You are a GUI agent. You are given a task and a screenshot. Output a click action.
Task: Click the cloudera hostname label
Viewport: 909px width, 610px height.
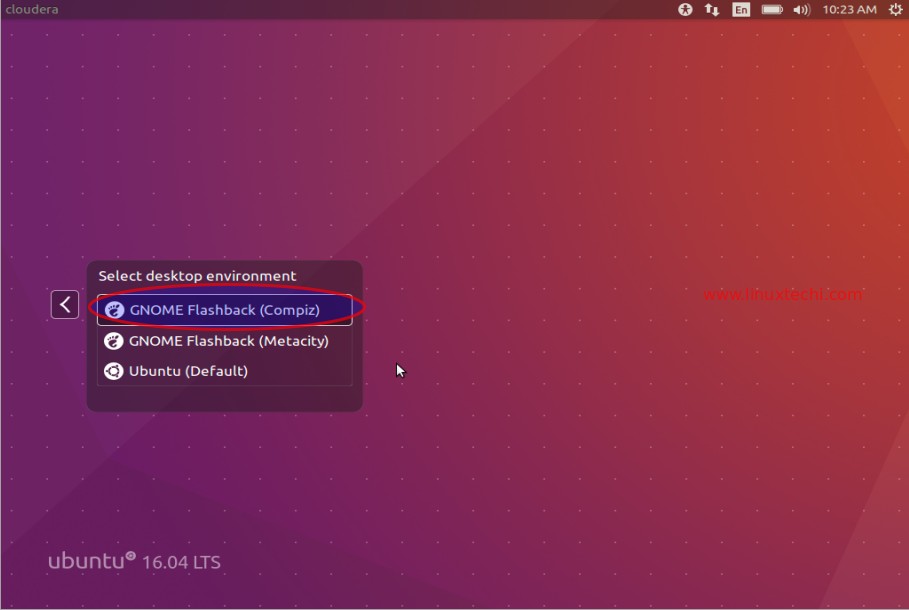click(30, 9)
